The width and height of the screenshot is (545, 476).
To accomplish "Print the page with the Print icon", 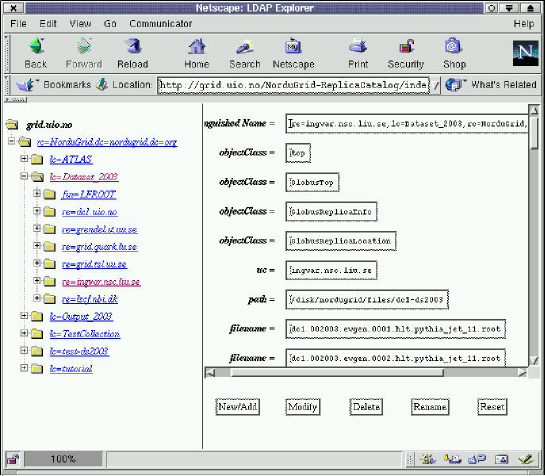I will point(358,46).
